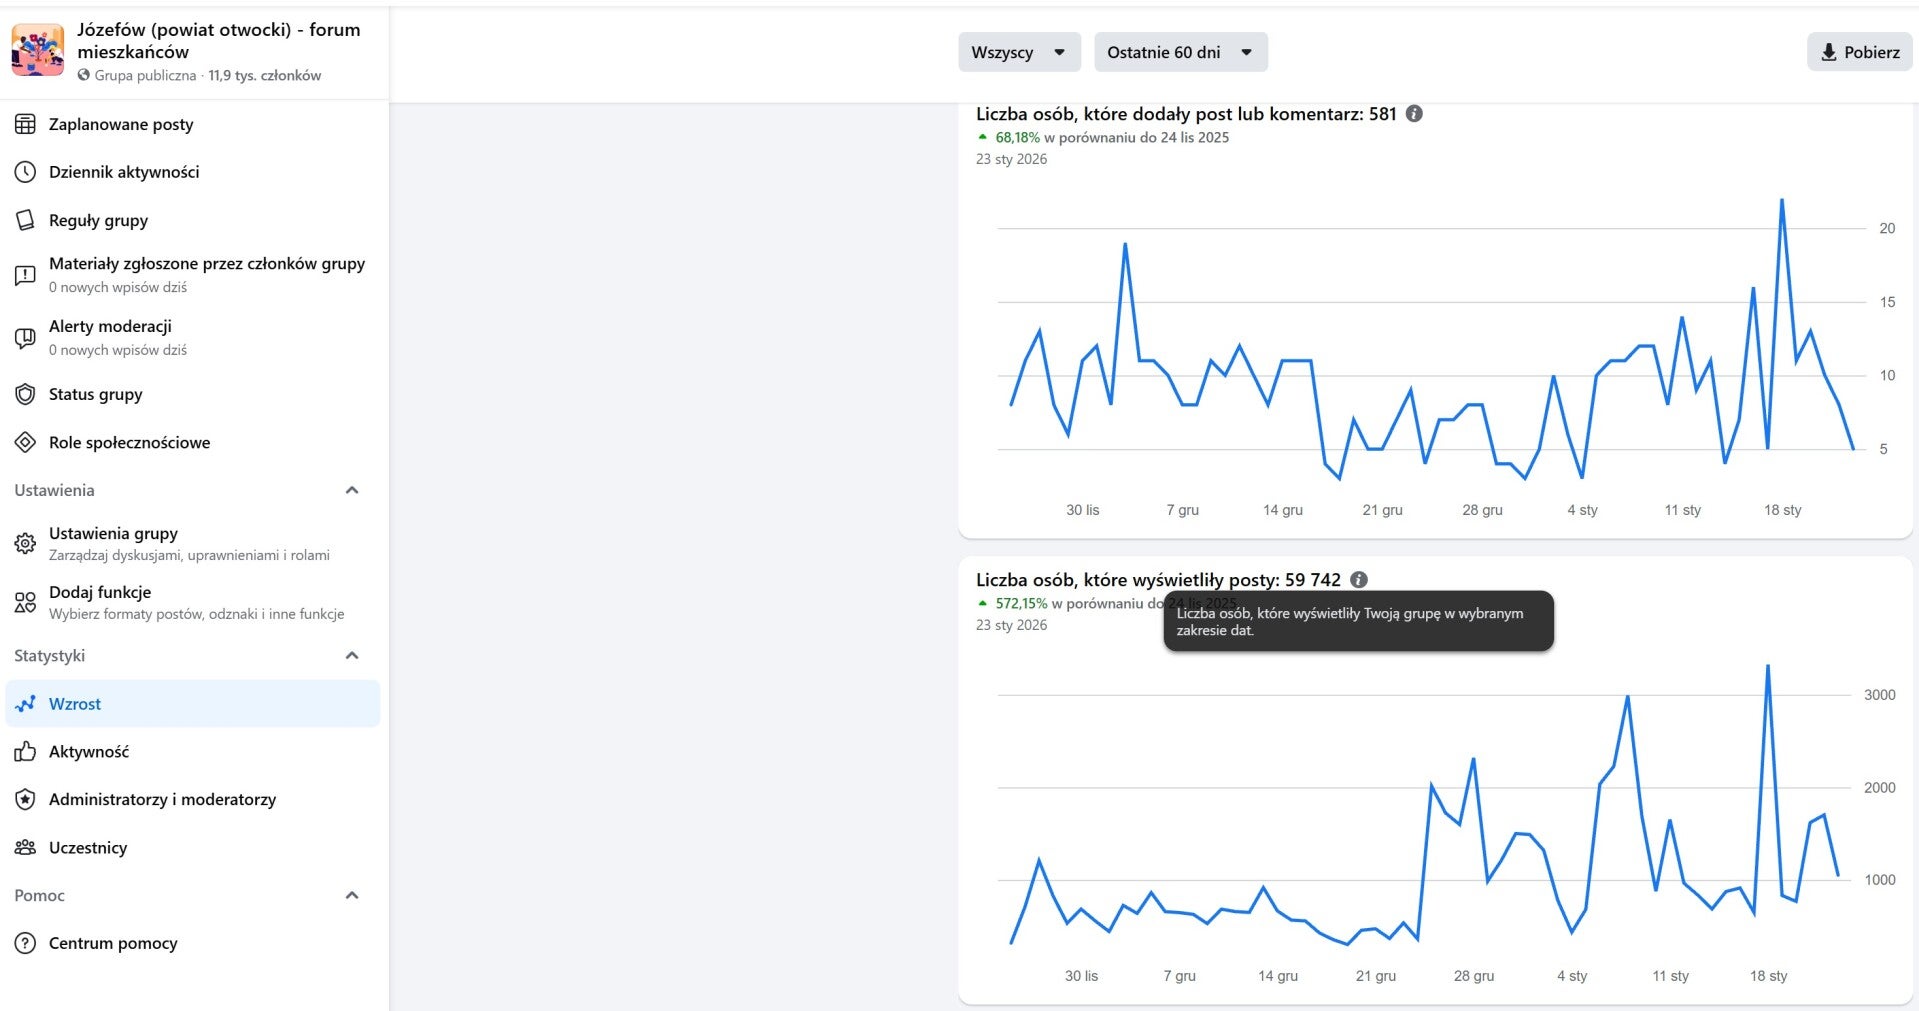
Task: Click info icon beside post or comment count
Action: (x=1414, y=114)
